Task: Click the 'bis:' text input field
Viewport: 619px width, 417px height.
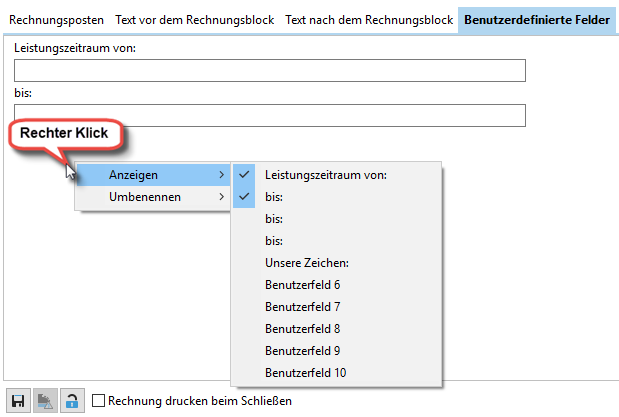Action: pos(270,116)
